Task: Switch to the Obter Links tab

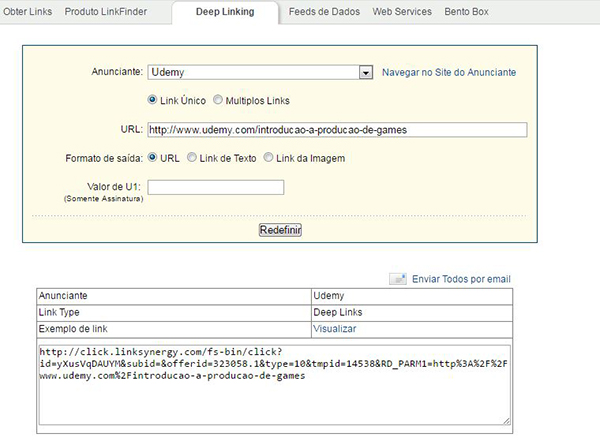Action: tap(28, 12)
